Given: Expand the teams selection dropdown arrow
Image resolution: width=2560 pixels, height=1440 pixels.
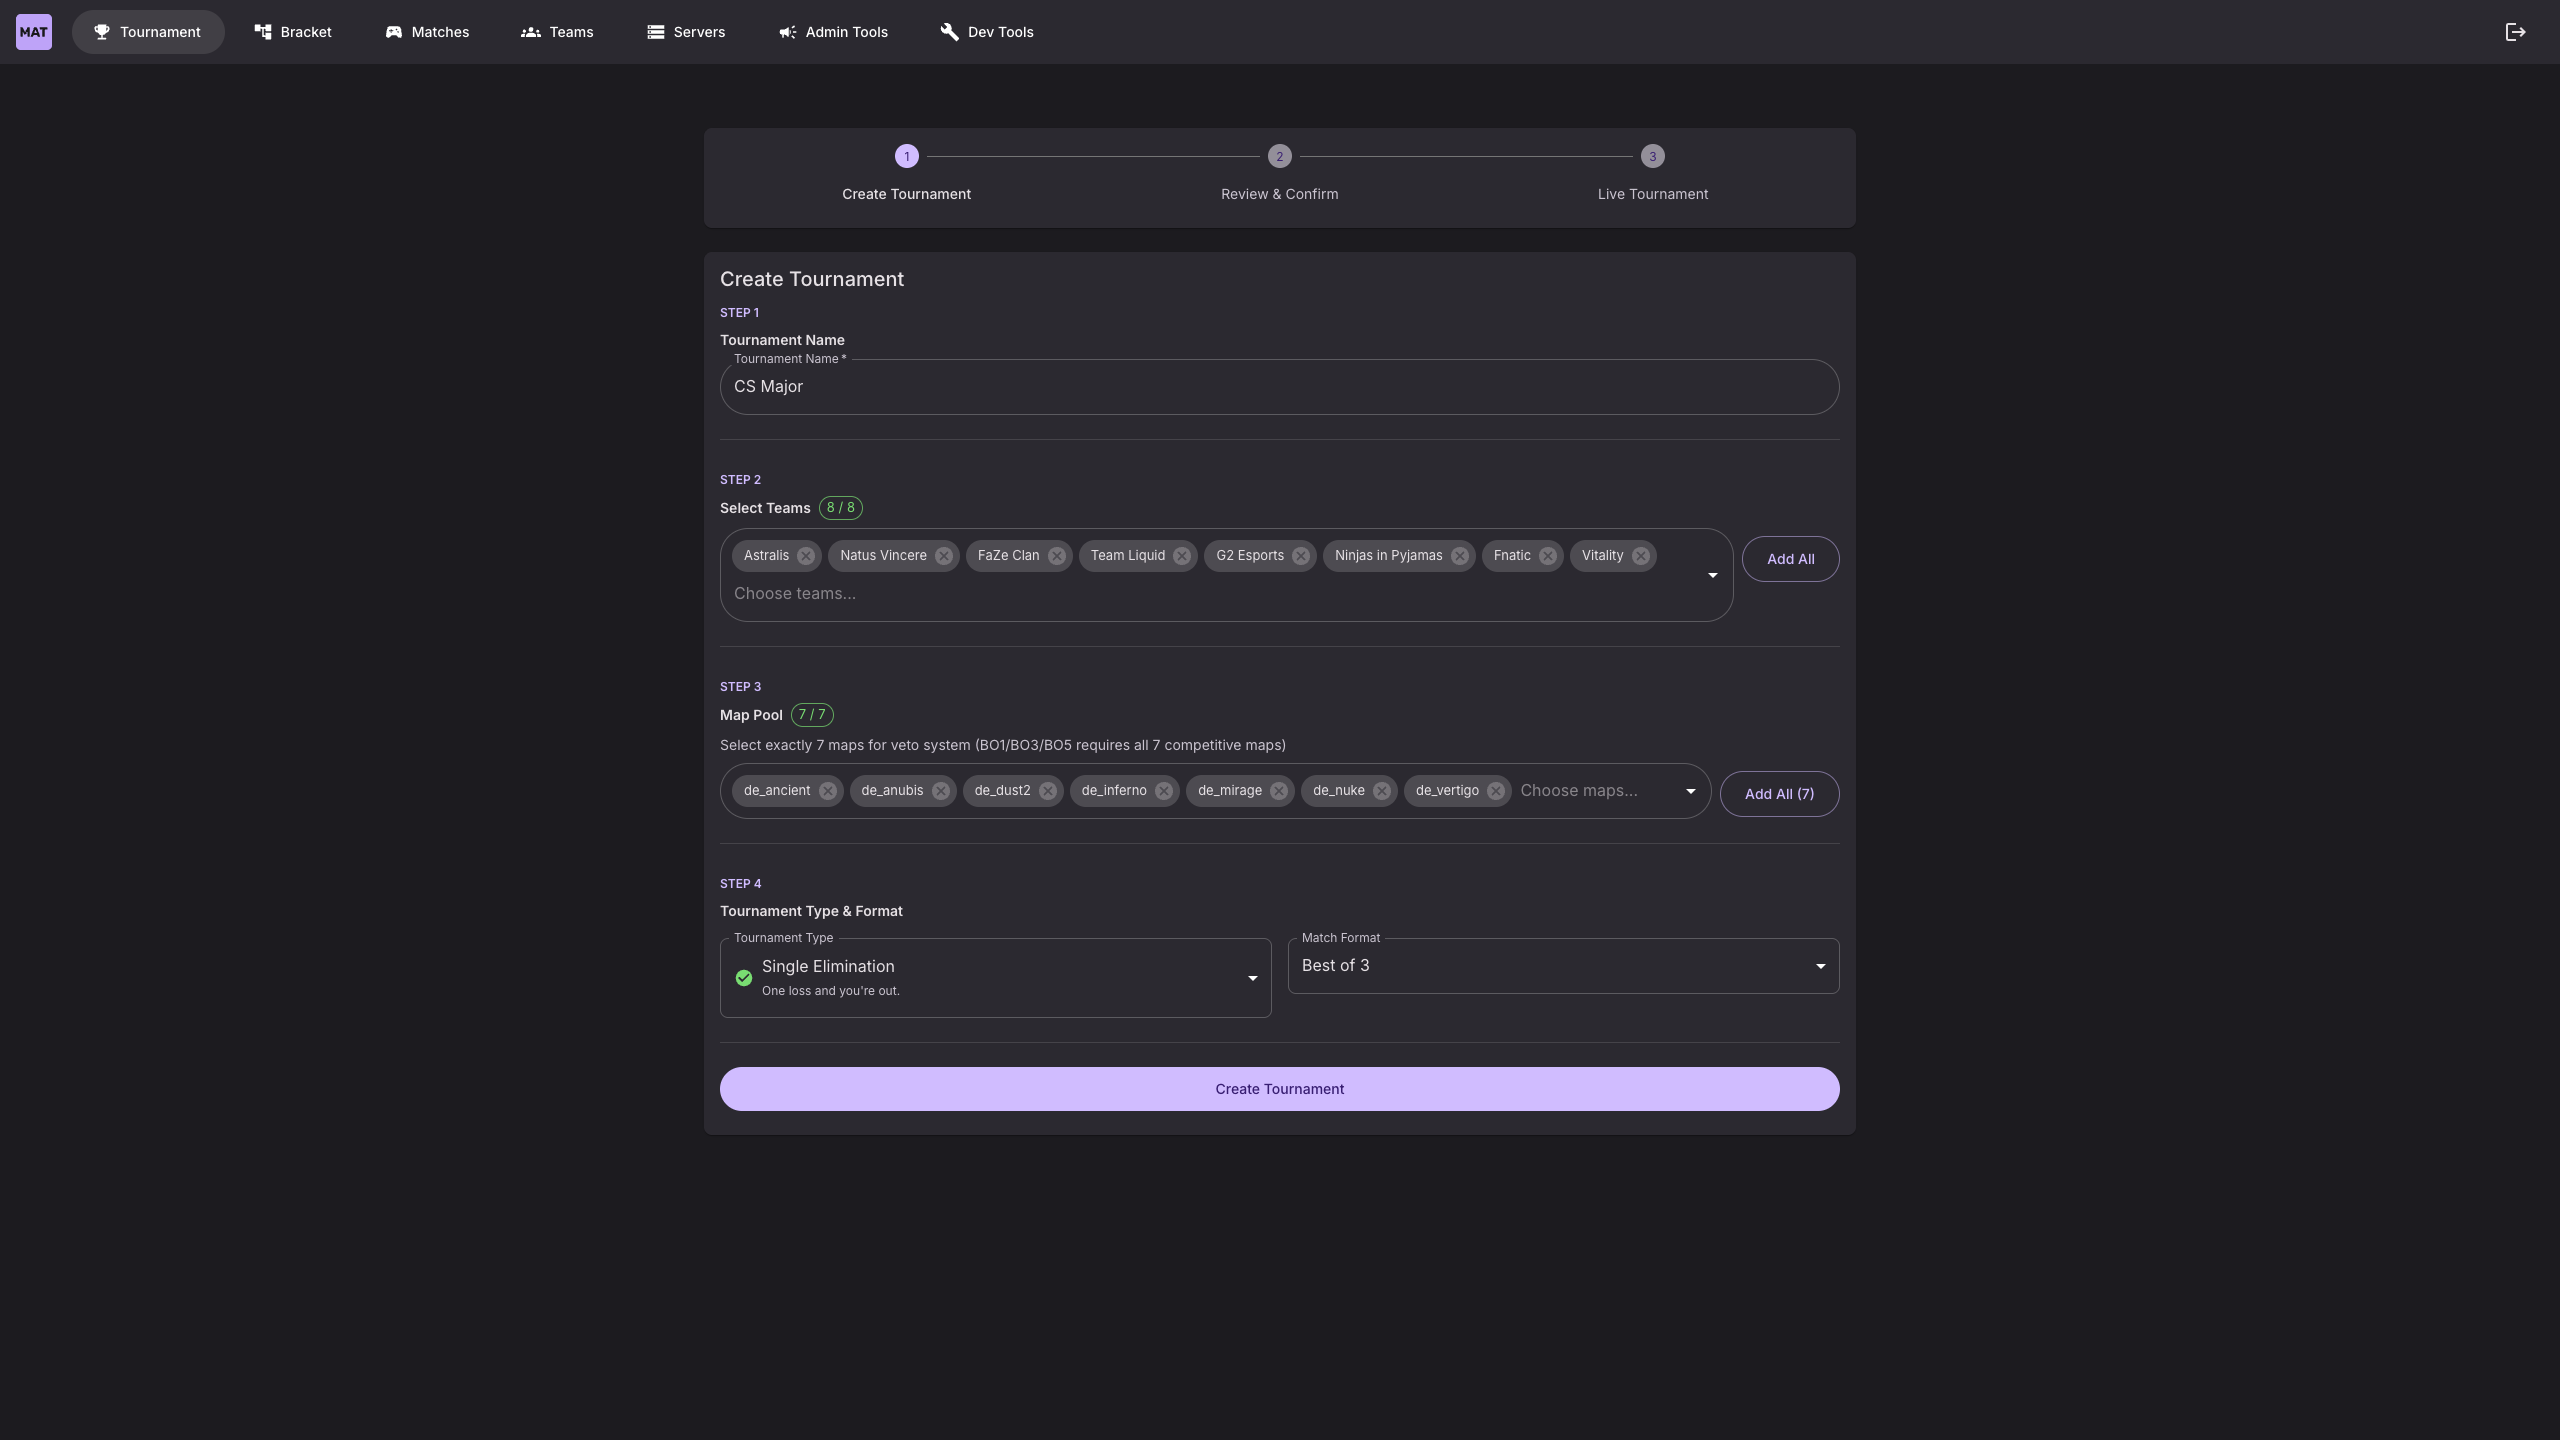Looking at the screenshot, I should click(x=1712, y=575).
